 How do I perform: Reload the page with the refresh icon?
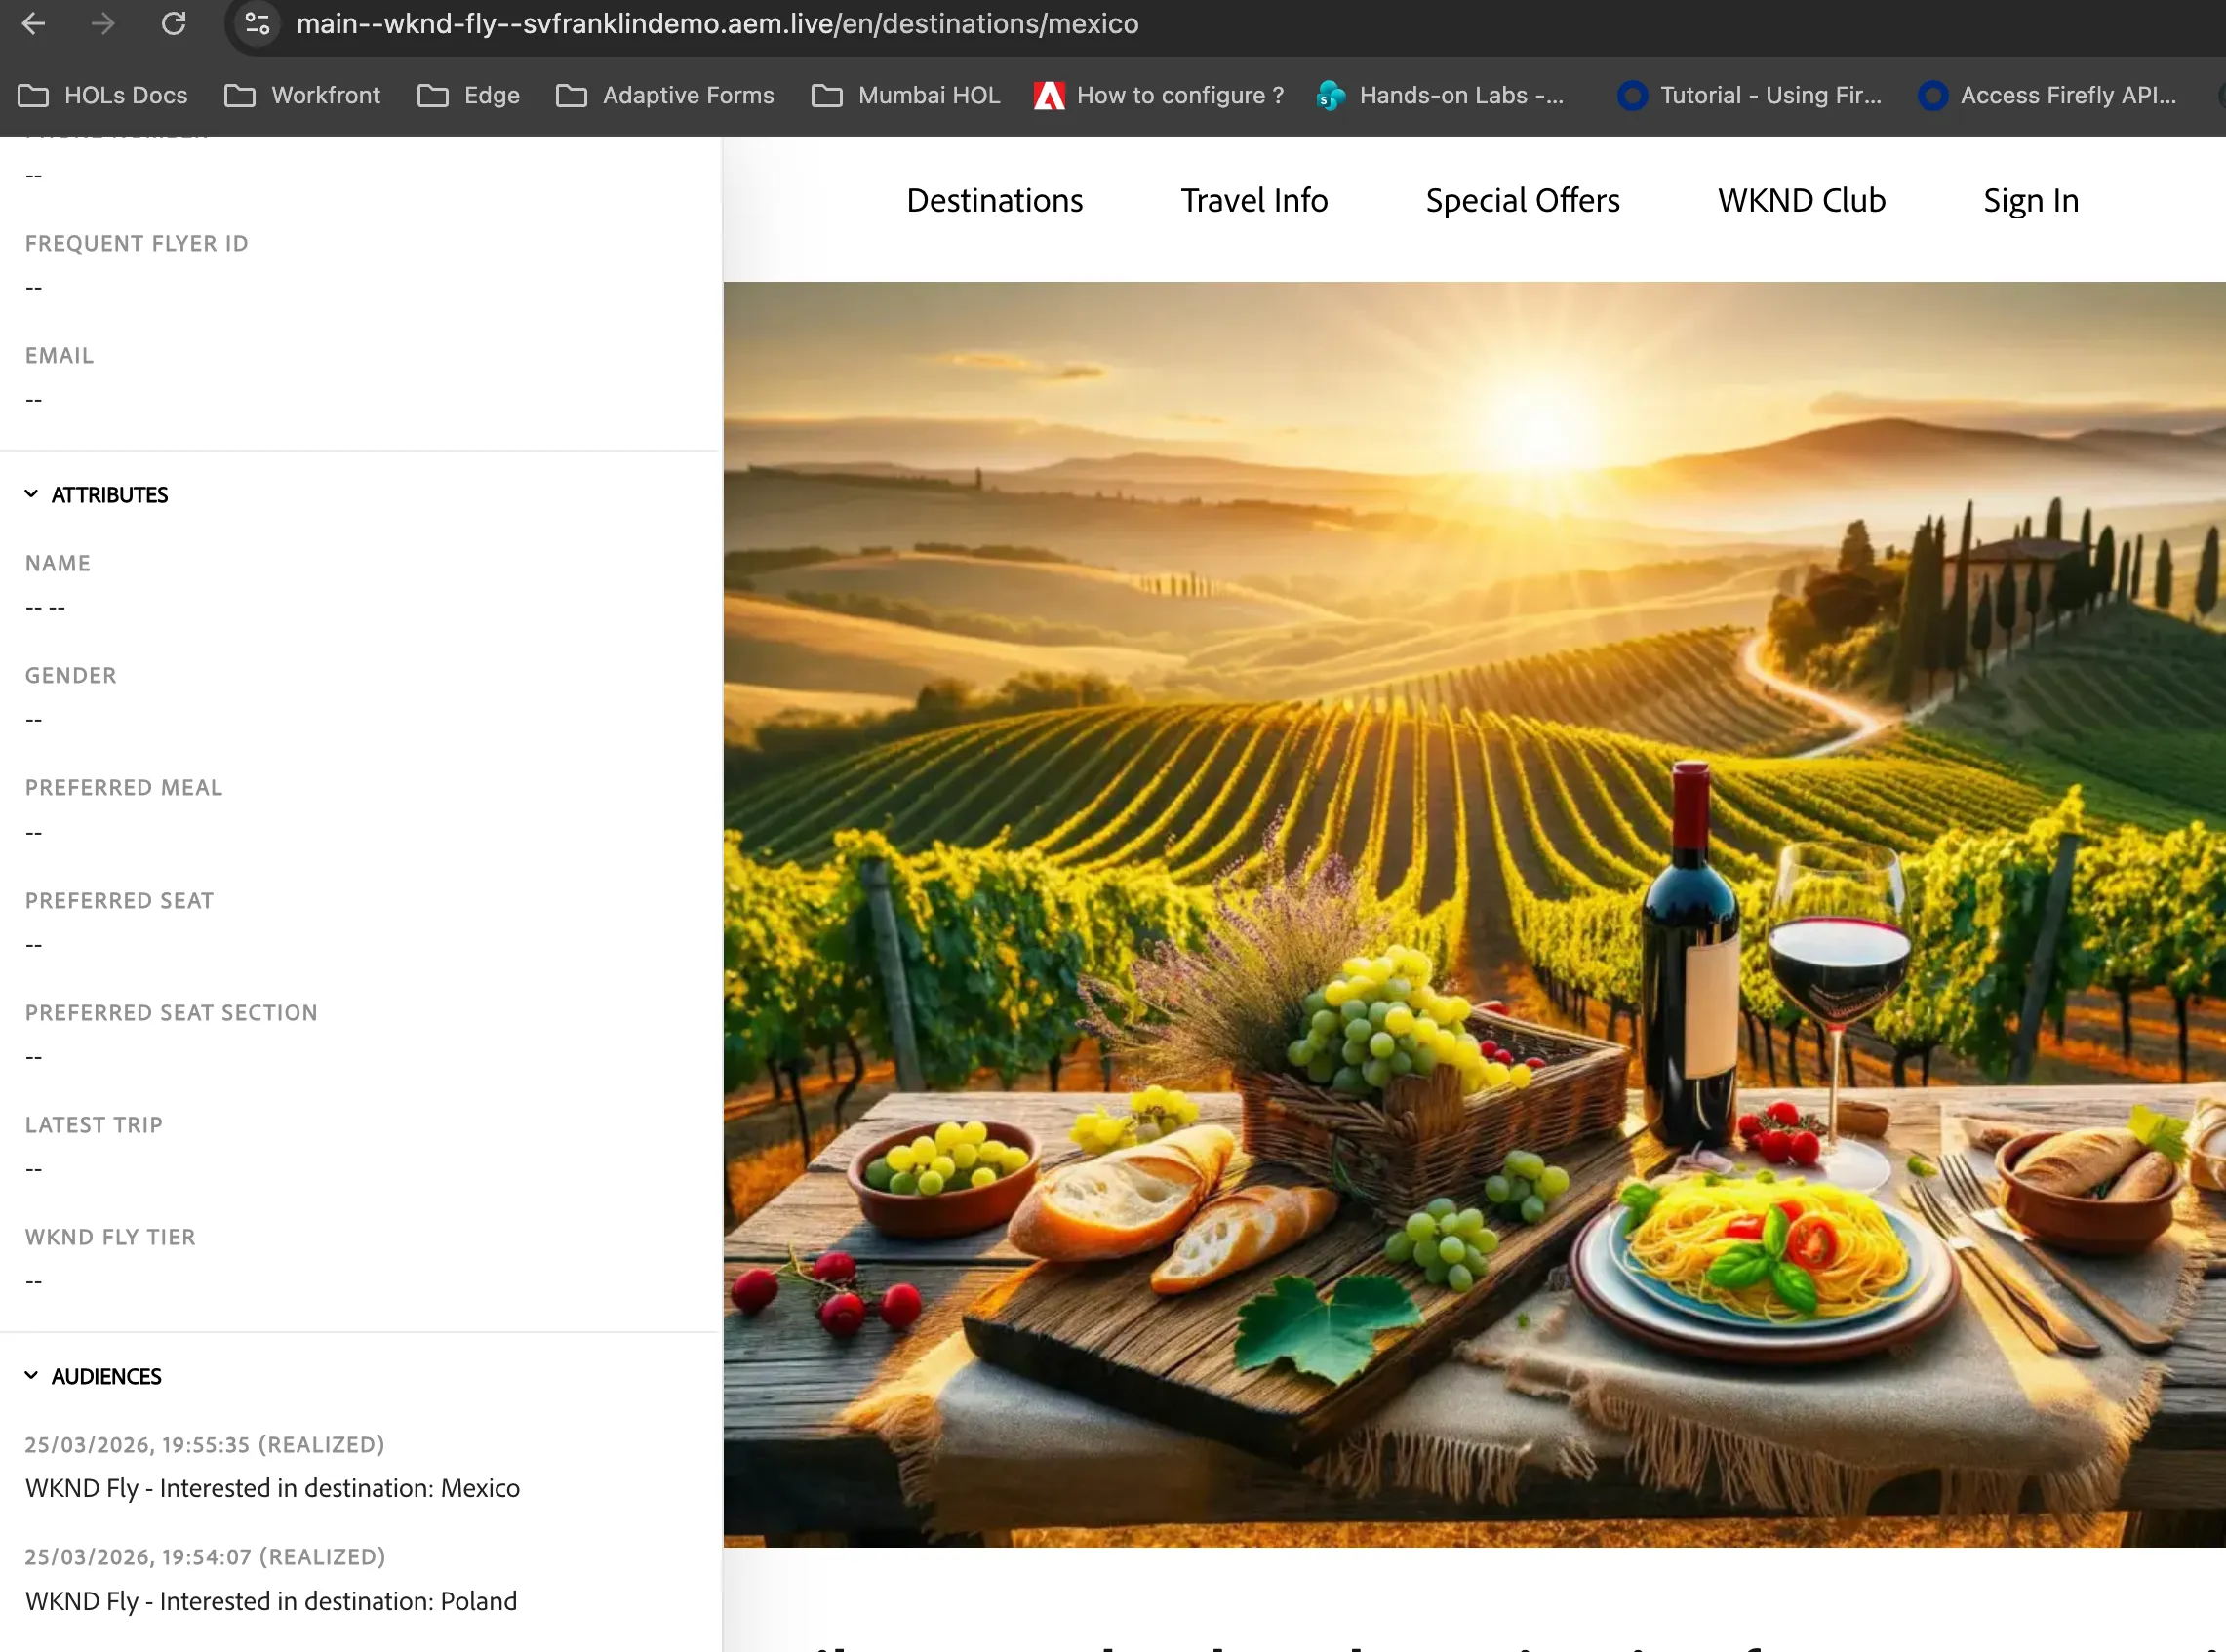[x=174, y=23]
